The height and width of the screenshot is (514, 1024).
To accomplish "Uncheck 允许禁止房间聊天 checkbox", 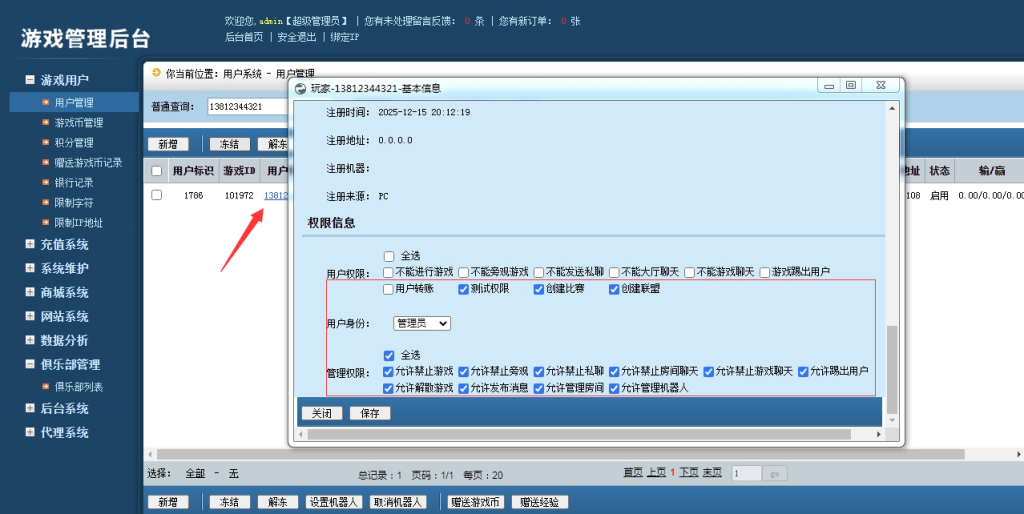I will [x=615, y=372].
